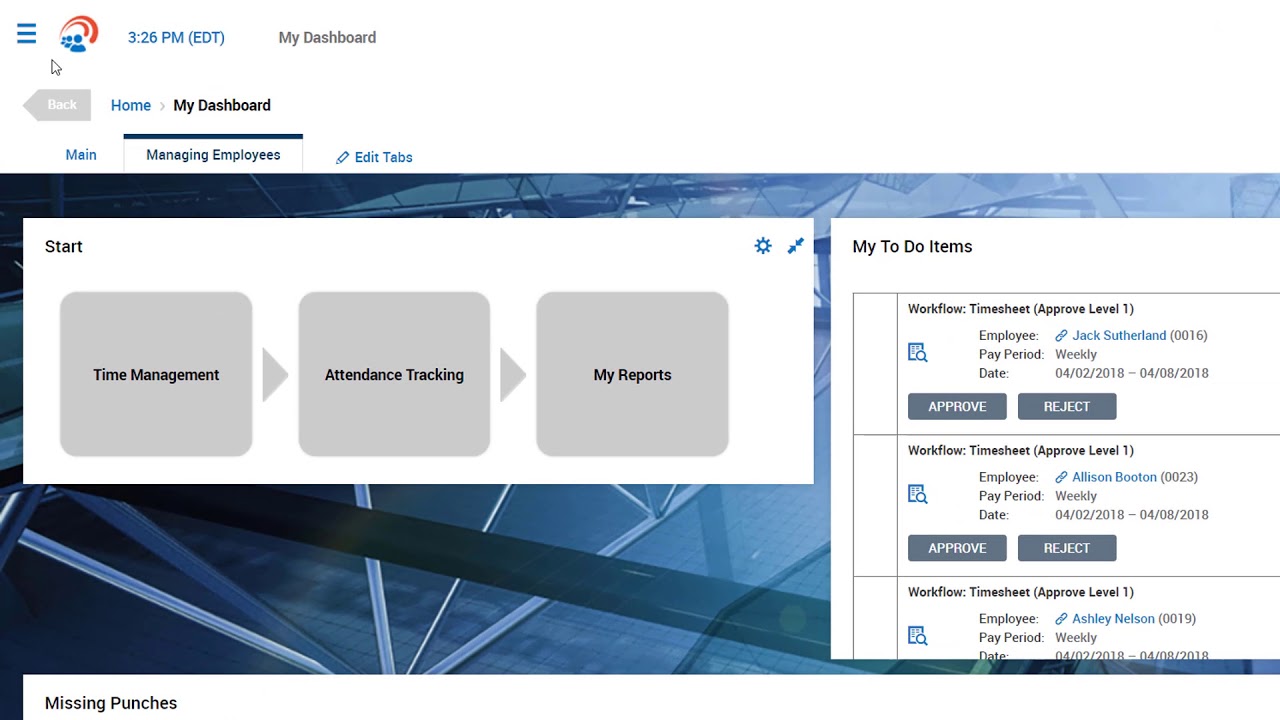Click link icon beside Allison Booton

click(1062, 478)
